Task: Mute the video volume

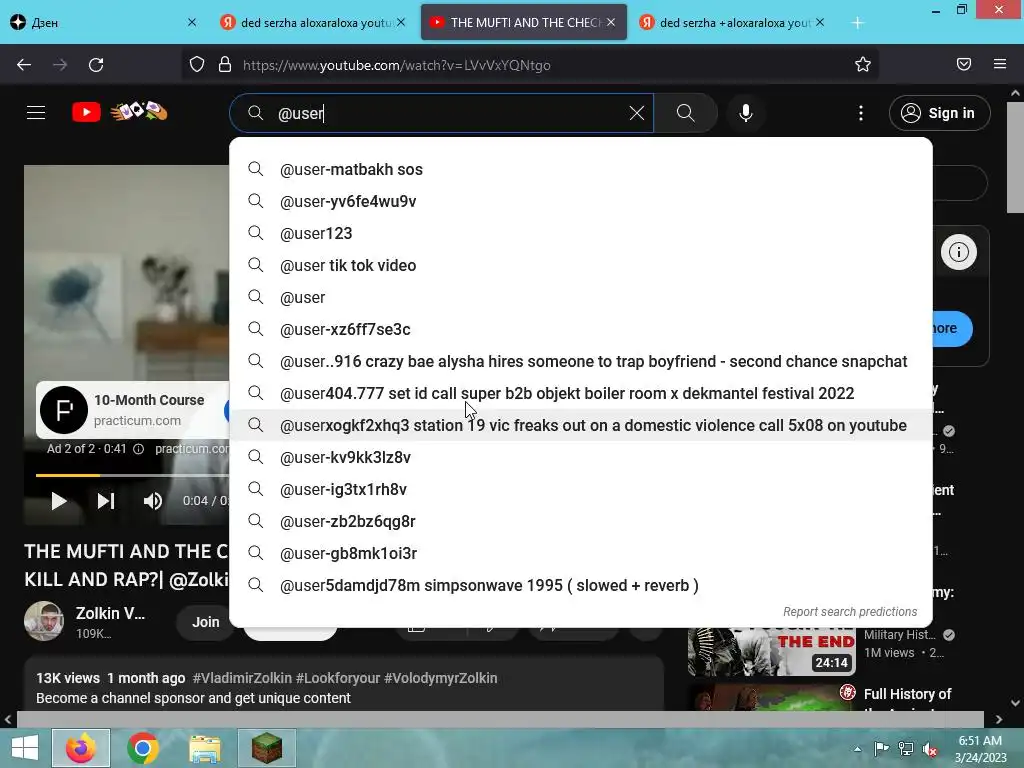Action: (x=152, y=501)
